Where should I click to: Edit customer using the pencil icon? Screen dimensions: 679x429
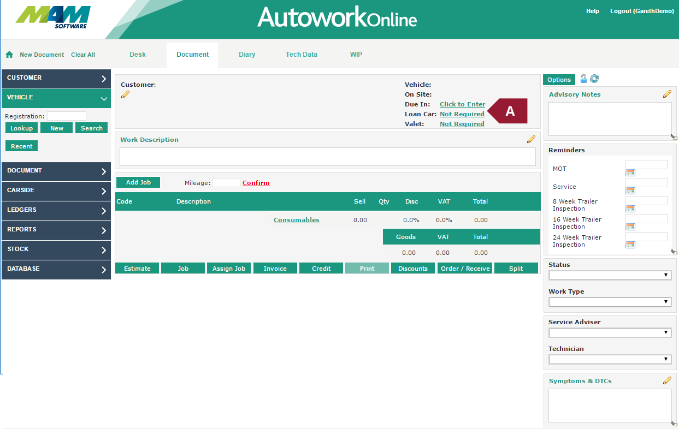pyautogui.click(x=125, y=95)
